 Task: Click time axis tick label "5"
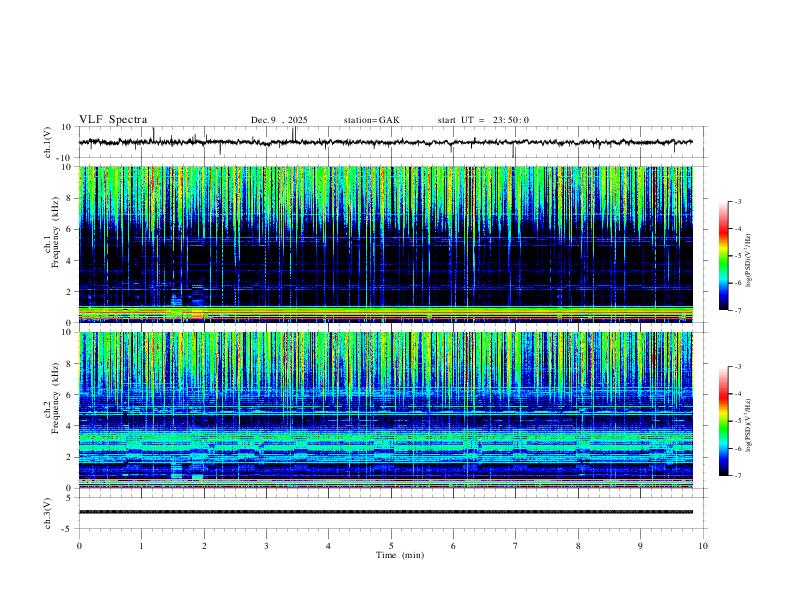tap(391, 546)
